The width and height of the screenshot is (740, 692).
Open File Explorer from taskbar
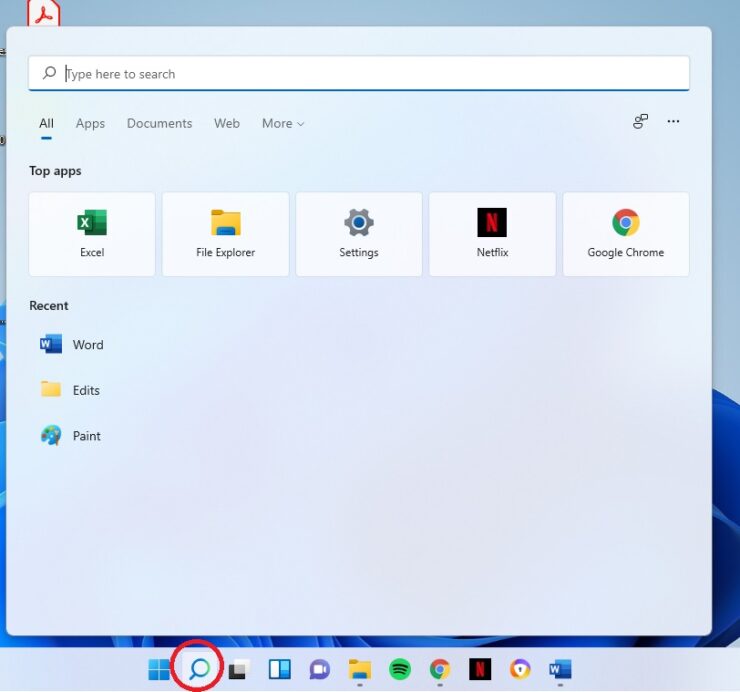[x=360, y=669]
